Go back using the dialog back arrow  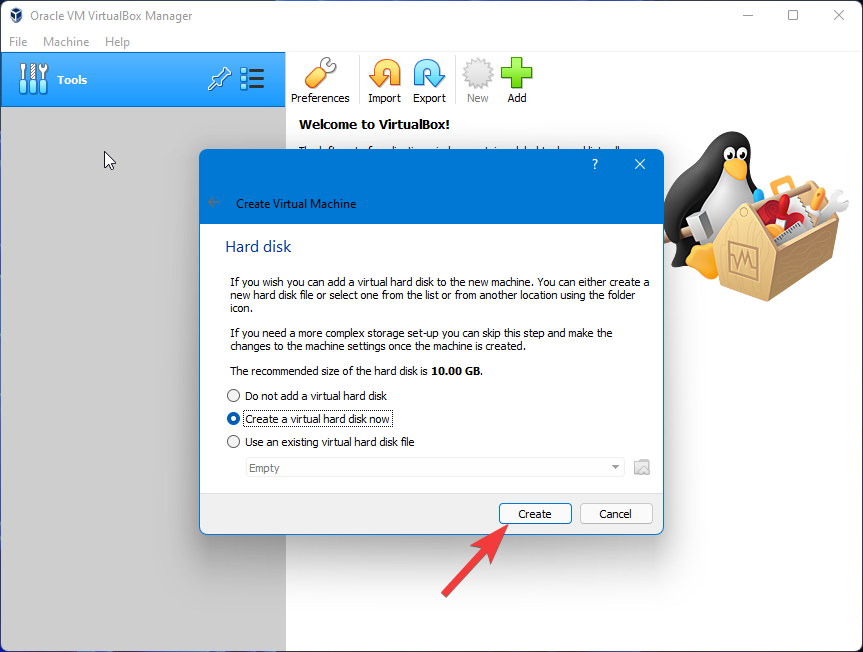coord(214,202)
